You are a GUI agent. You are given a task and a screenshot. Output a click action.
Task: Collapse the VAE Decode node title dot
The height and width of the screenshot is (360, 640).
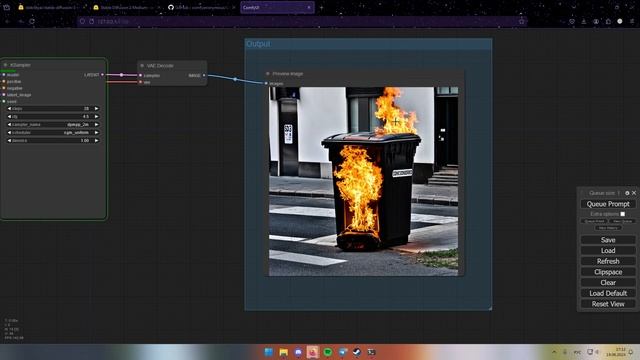[x=142, y=66]
